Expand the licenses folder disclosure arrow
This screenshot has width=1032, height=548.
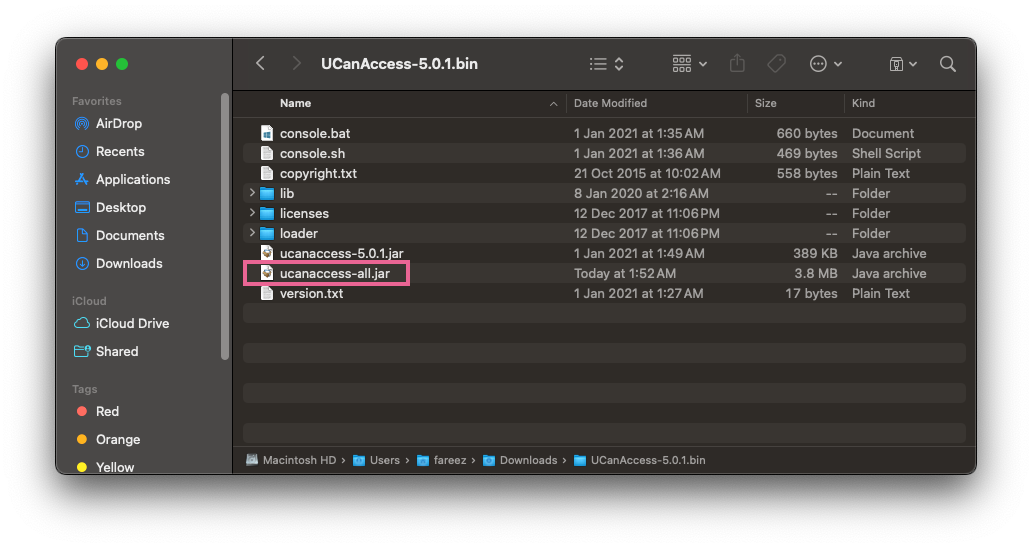tap(251, 212)
